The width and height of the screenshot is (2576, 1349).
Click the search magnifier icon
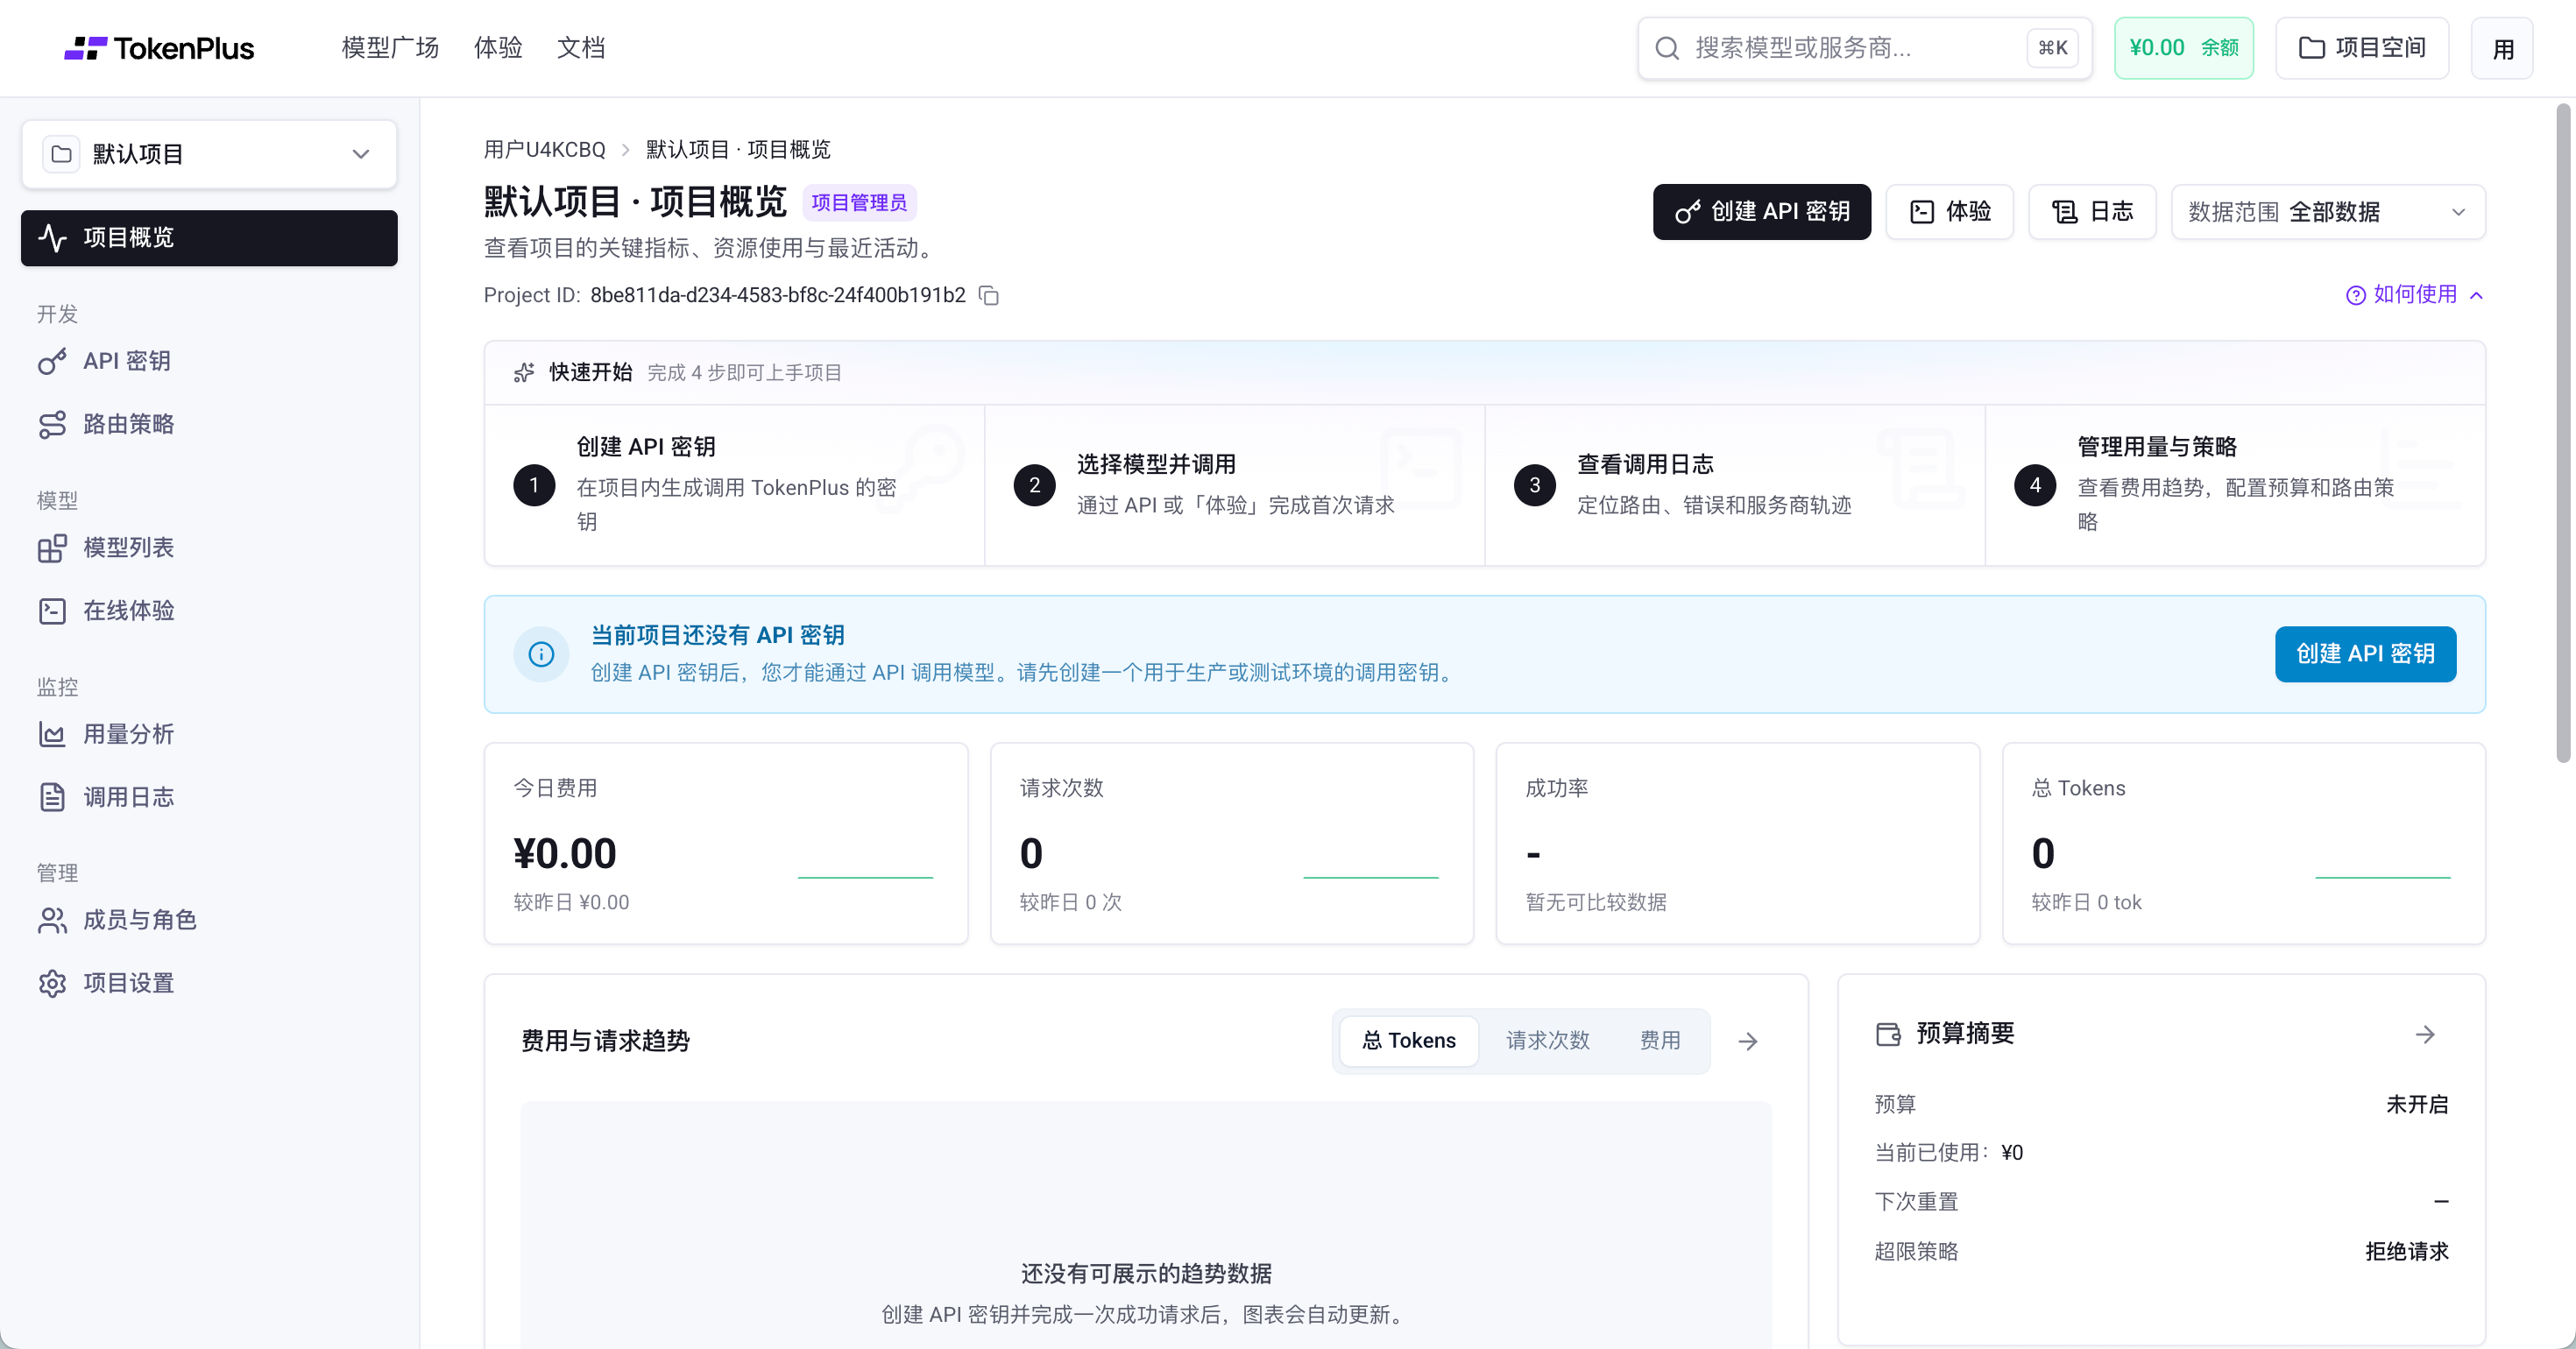coord(1666,48)
